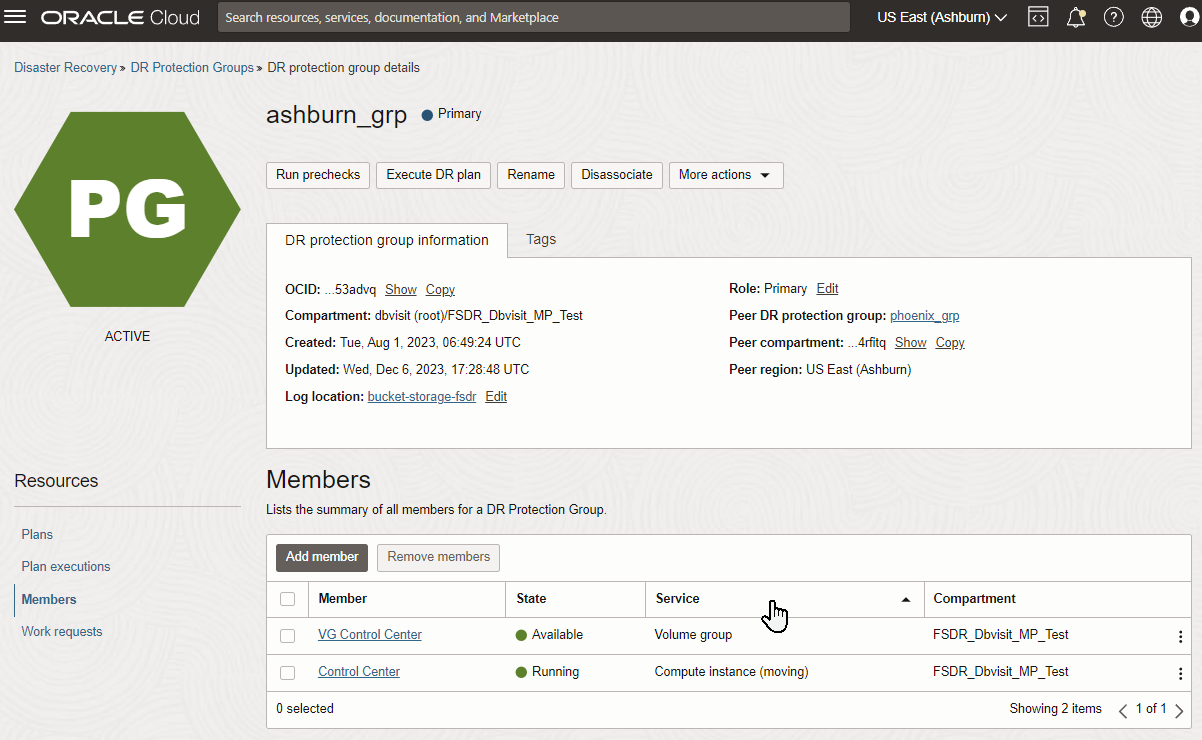Click Edit link next to Role
Screen dimensions: 1202x740
tap(827, 289)
